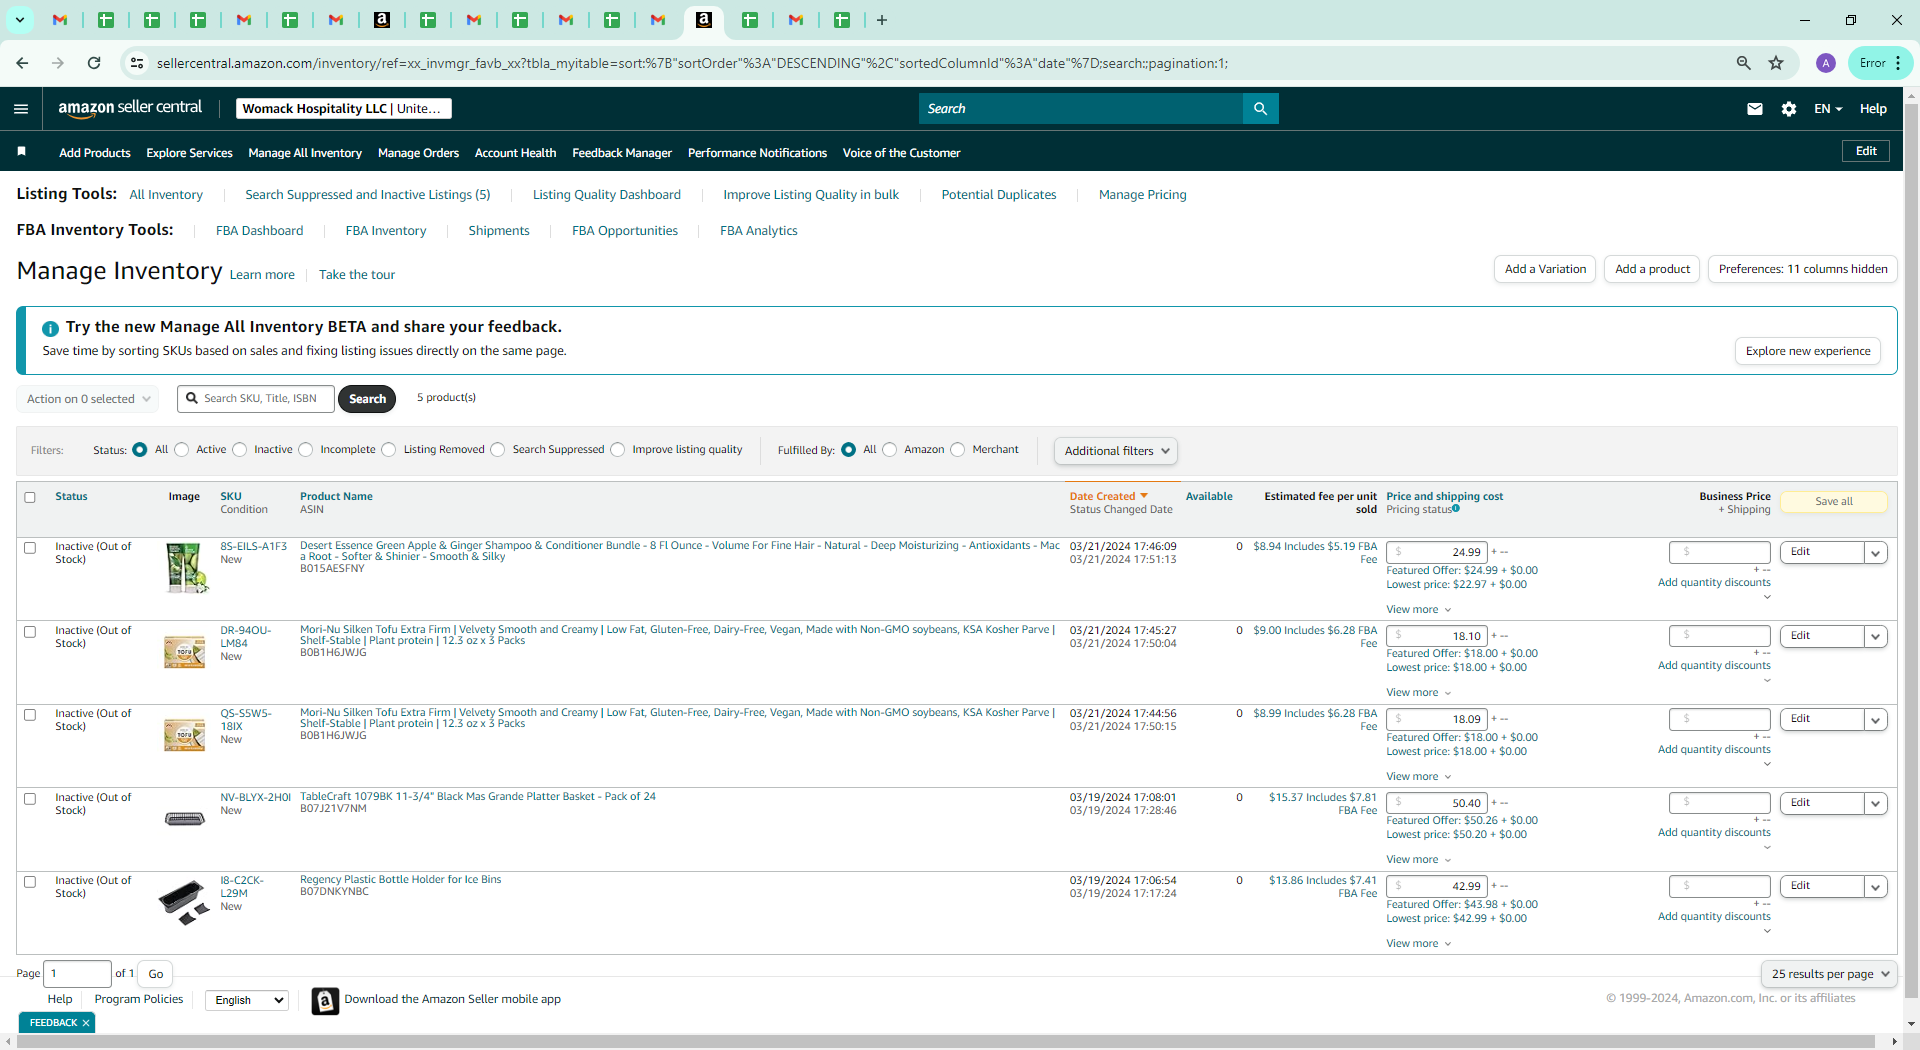Open the tab search dropdown in Chrome
Image resolution: width=1920 pixels, height=1050 pixels.
19,20
